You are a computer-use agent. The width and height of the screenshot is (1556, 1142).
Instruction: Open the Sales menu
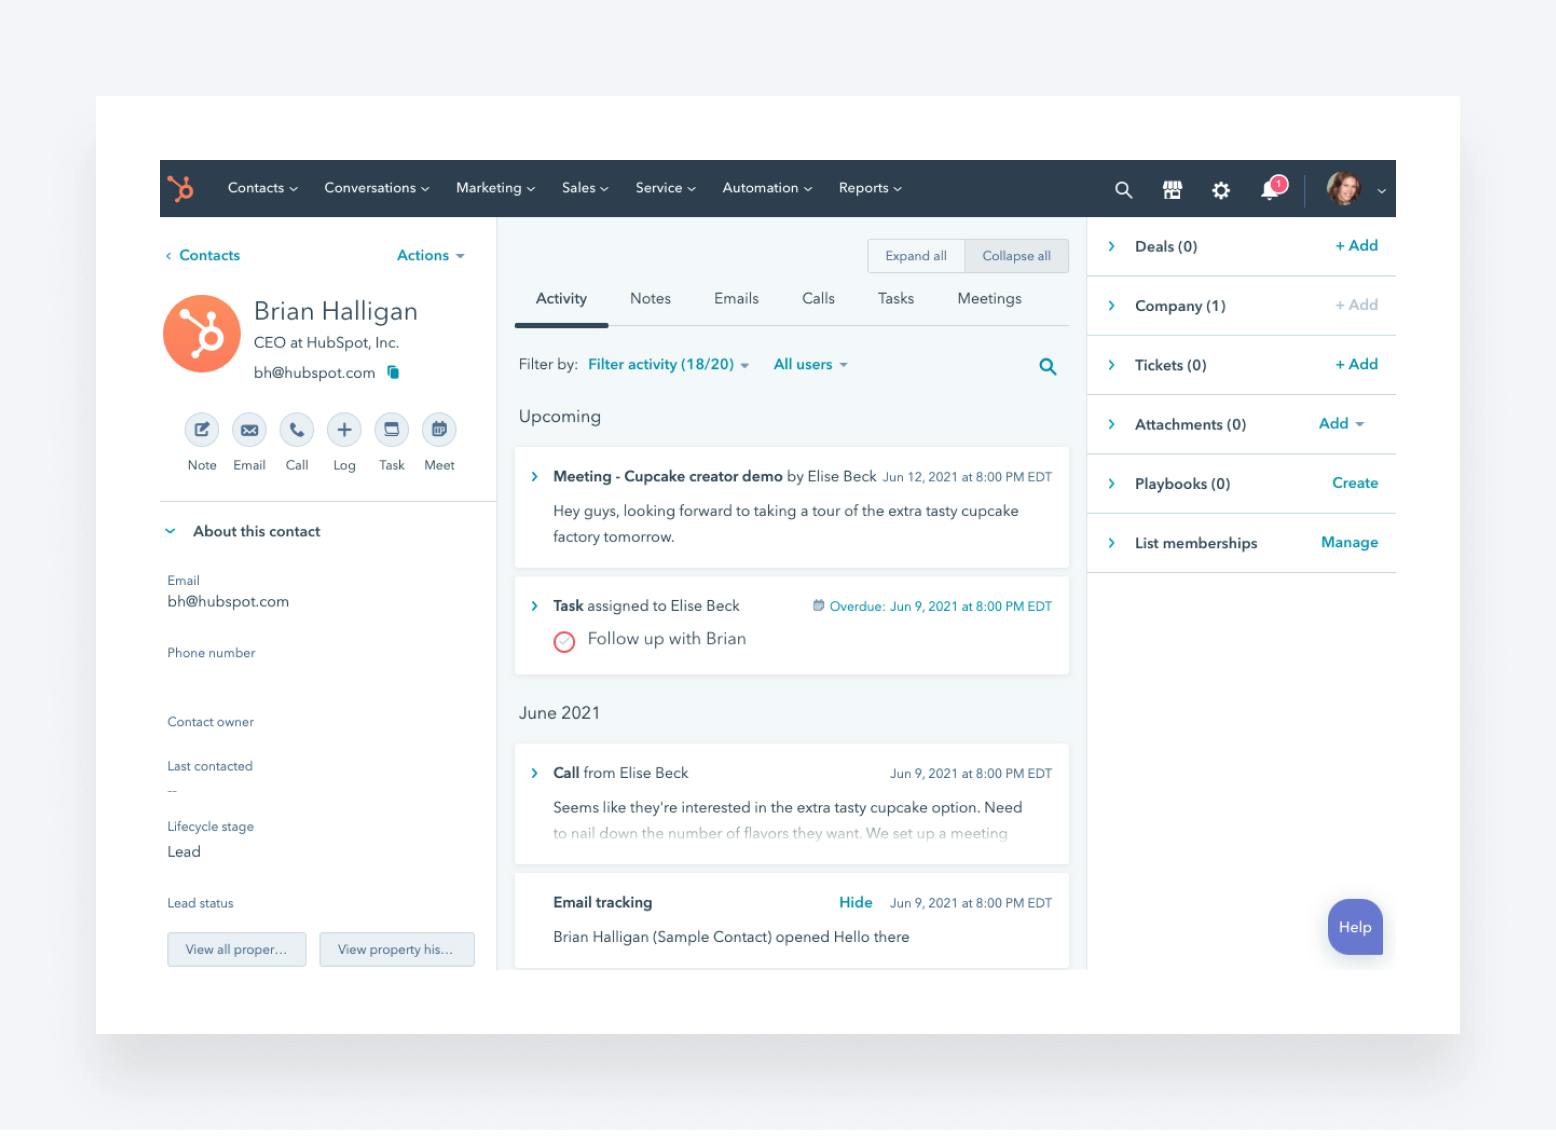tap(584, 188)
